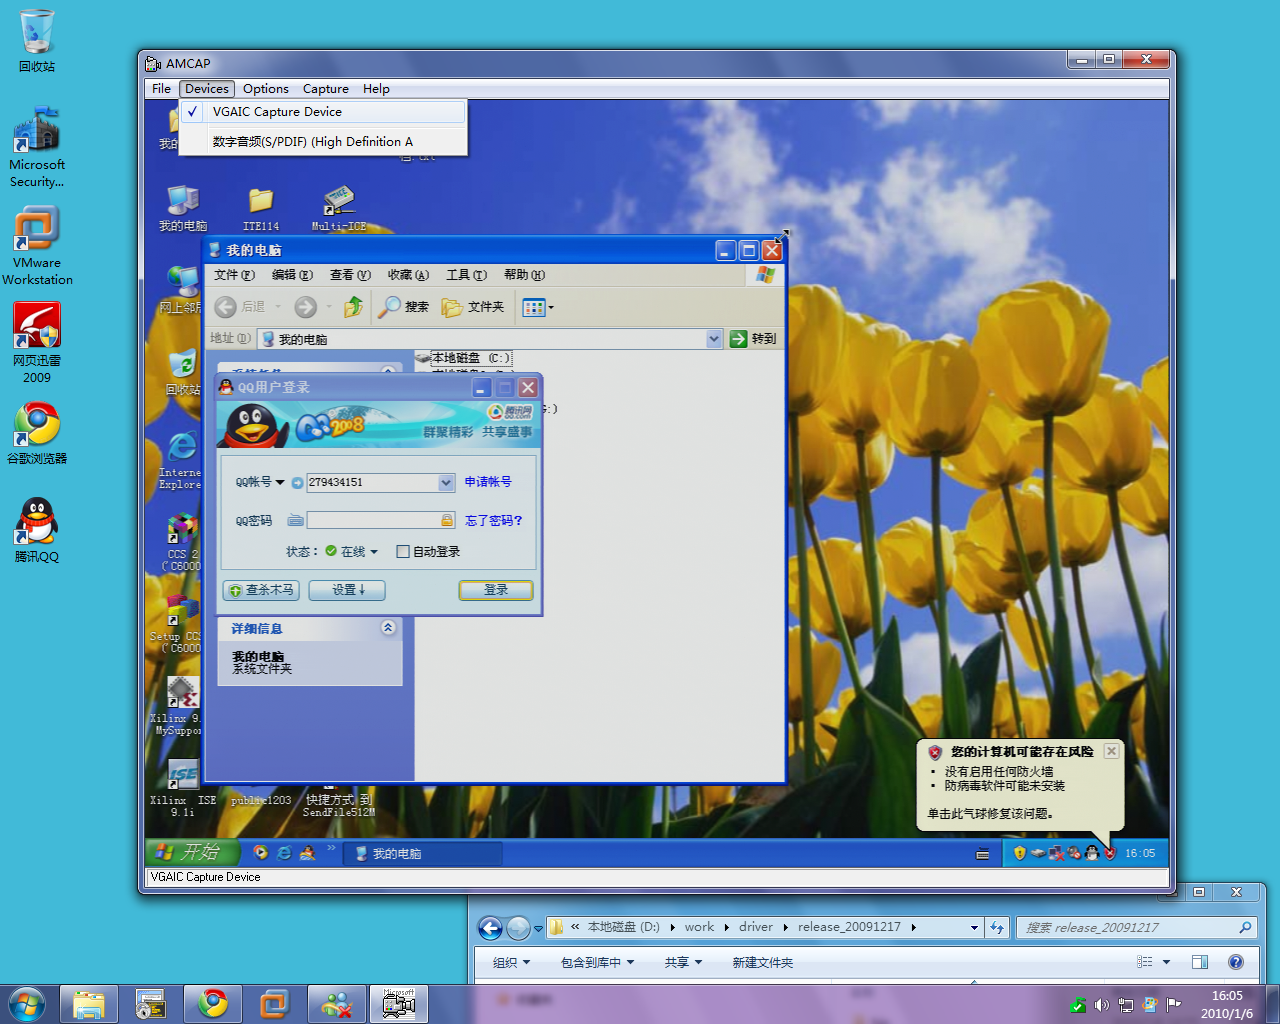Click the 'work' breadcrumb in Explorer
This screenshot has width=1280, height=1024.
coord(699,927)
